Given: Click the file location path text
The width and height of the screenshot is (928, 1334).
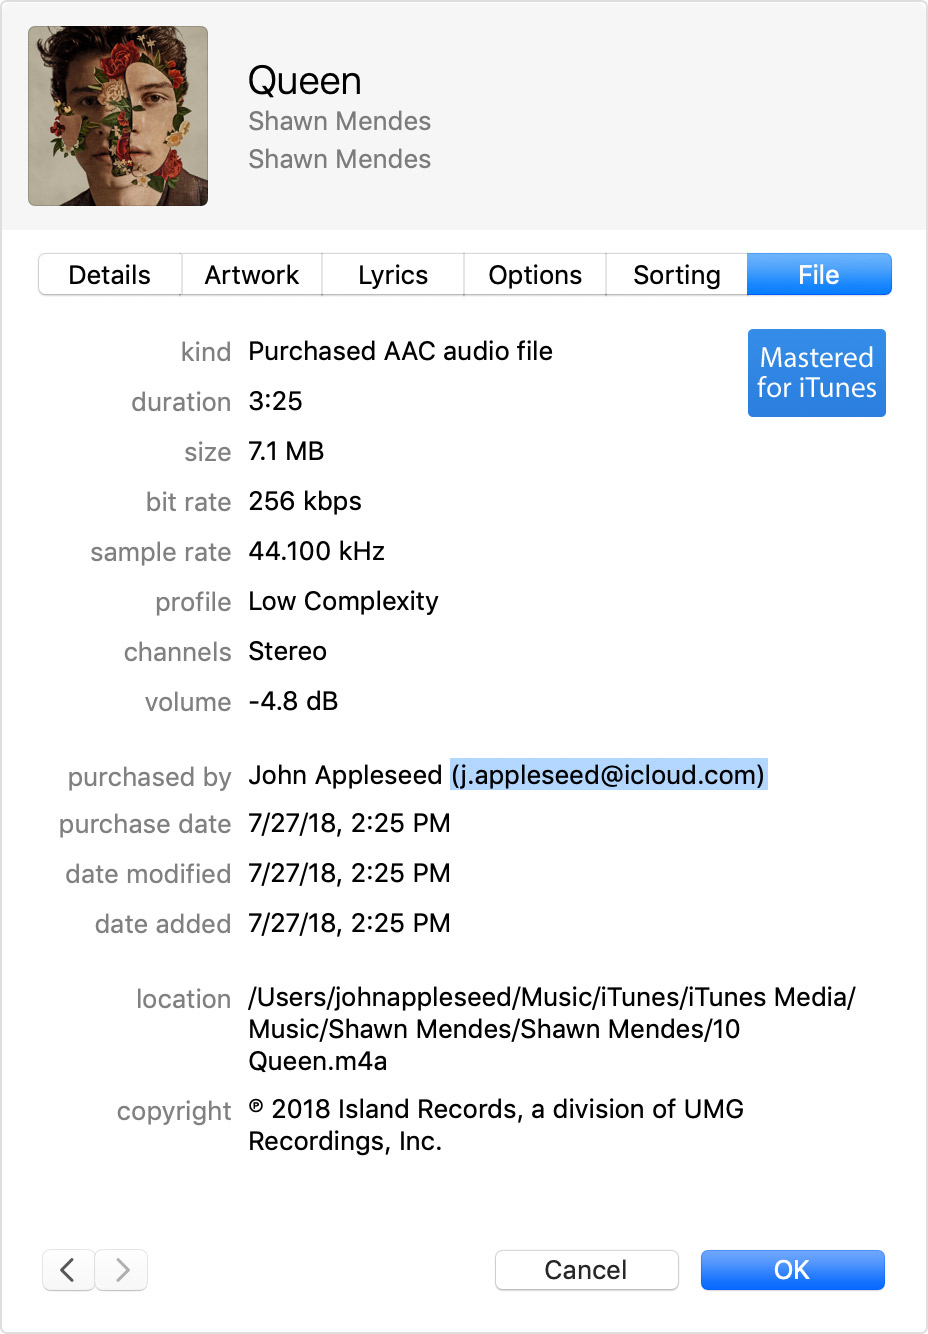Looking at the screenshot, I should (x=552, y=1029).
